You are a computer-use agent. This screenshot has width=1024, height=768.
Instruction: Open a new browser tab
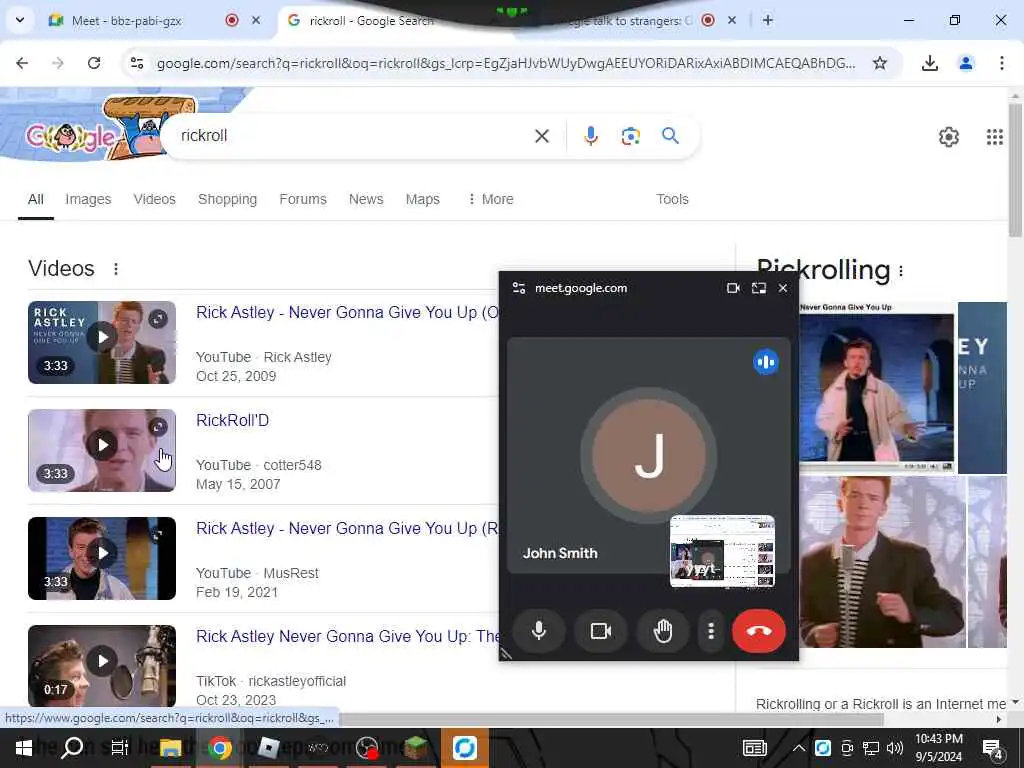(x=768, y=20)
